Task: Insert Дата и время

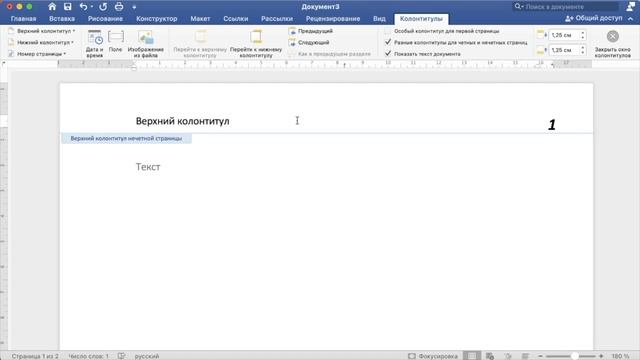Action: point(95,43)
